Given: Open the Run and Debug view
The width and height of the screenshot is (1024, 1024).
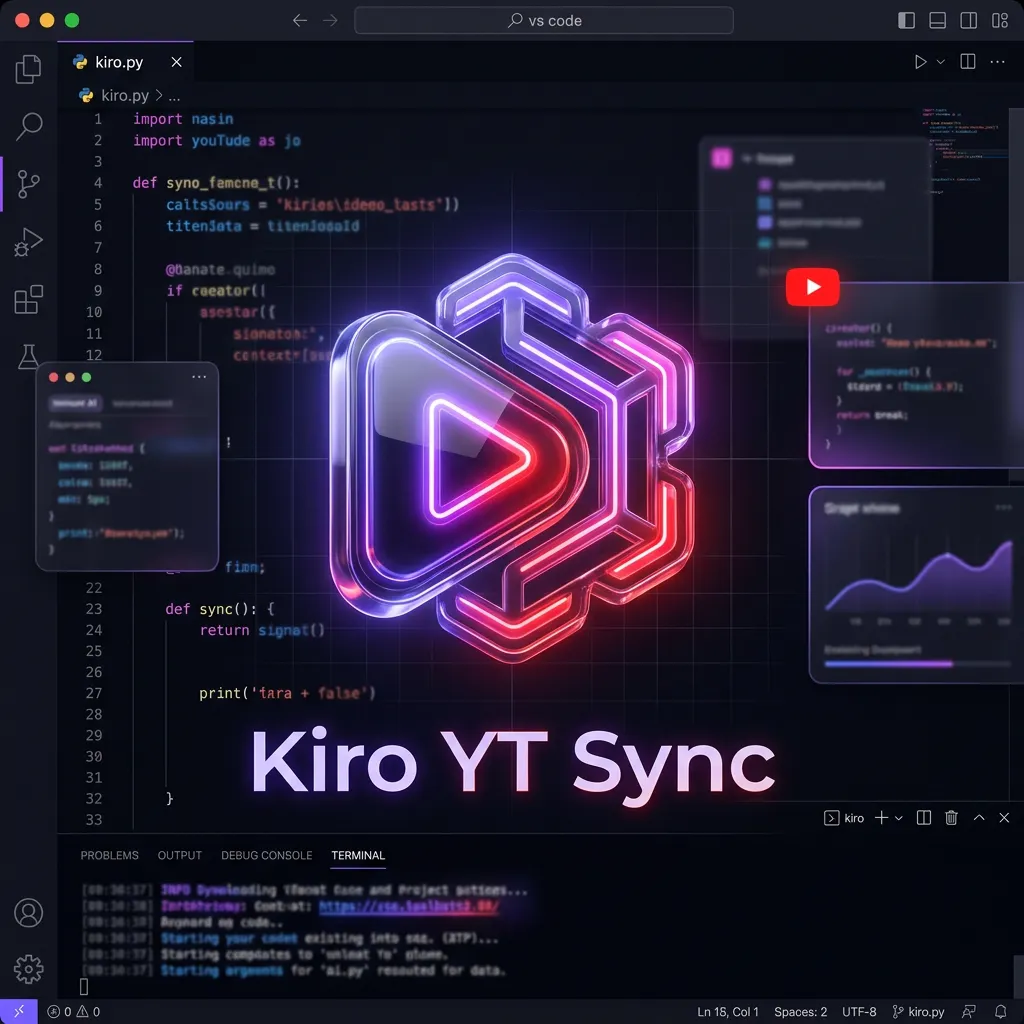Looking at the screenshot, I should (28, 242).
